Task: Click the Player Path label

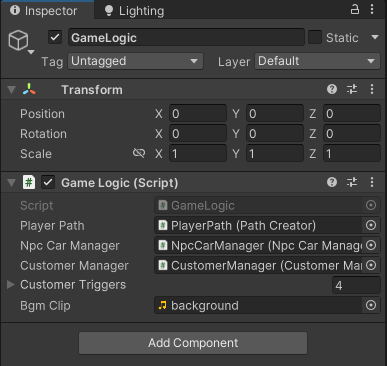Action: pyautogui.click(x=52, y=226)
